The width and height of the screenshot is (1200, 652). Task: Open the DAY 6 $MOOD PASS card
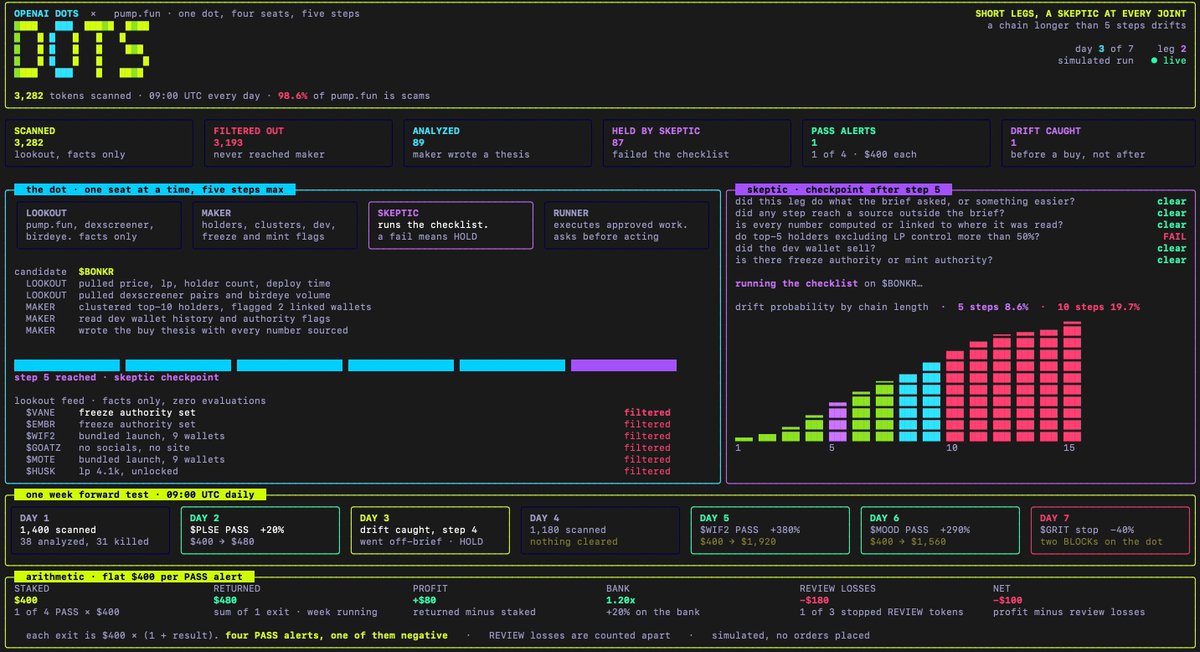tap(940, 529)
